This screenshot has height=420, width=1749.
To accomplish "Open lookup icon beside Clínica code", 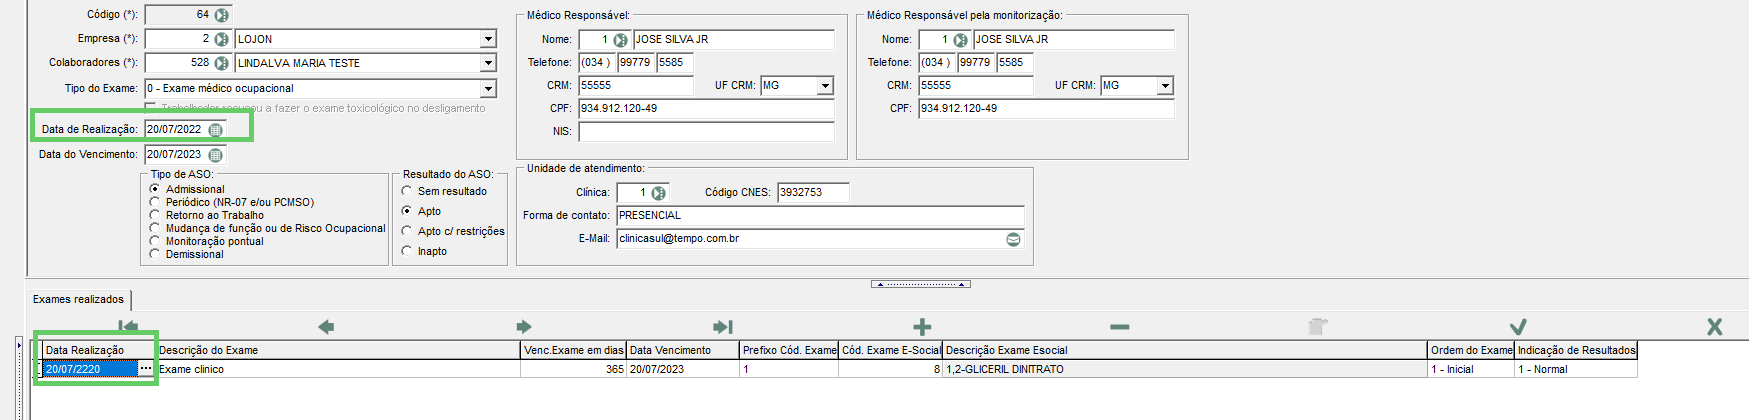I will (658, 193).
